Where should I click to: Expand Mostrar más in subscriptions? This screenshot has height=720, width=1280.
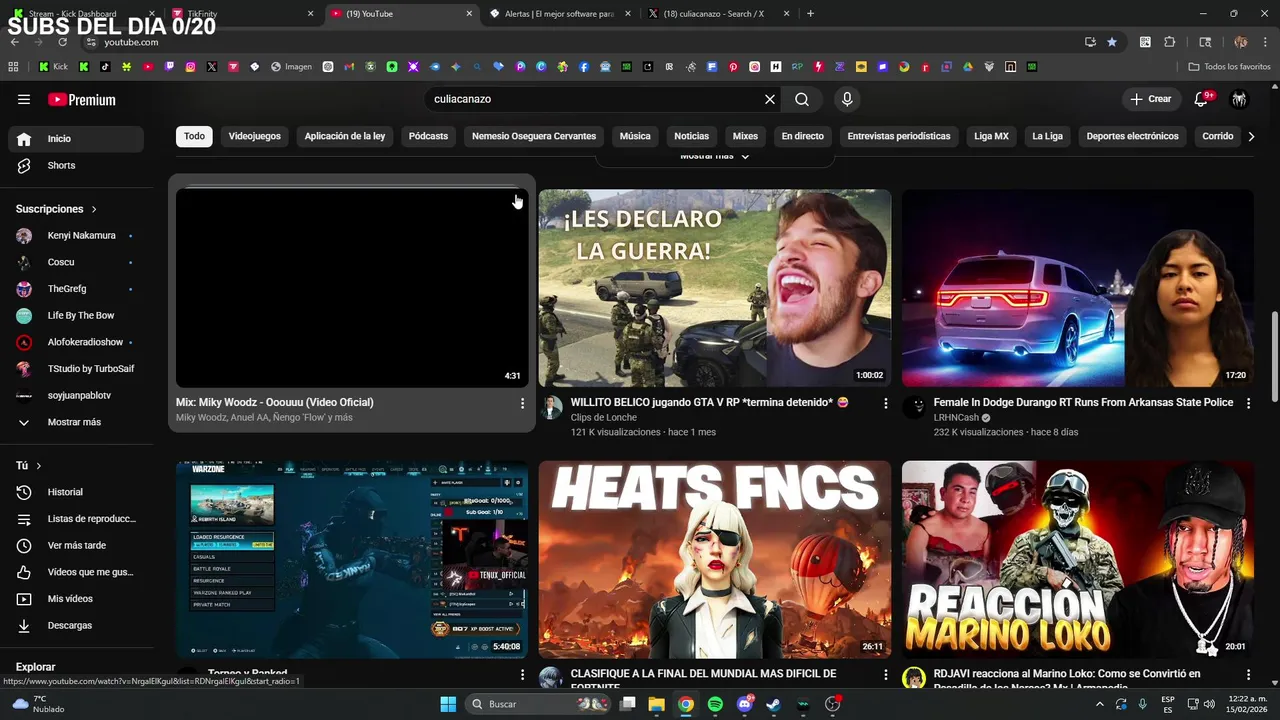[76, 422]
